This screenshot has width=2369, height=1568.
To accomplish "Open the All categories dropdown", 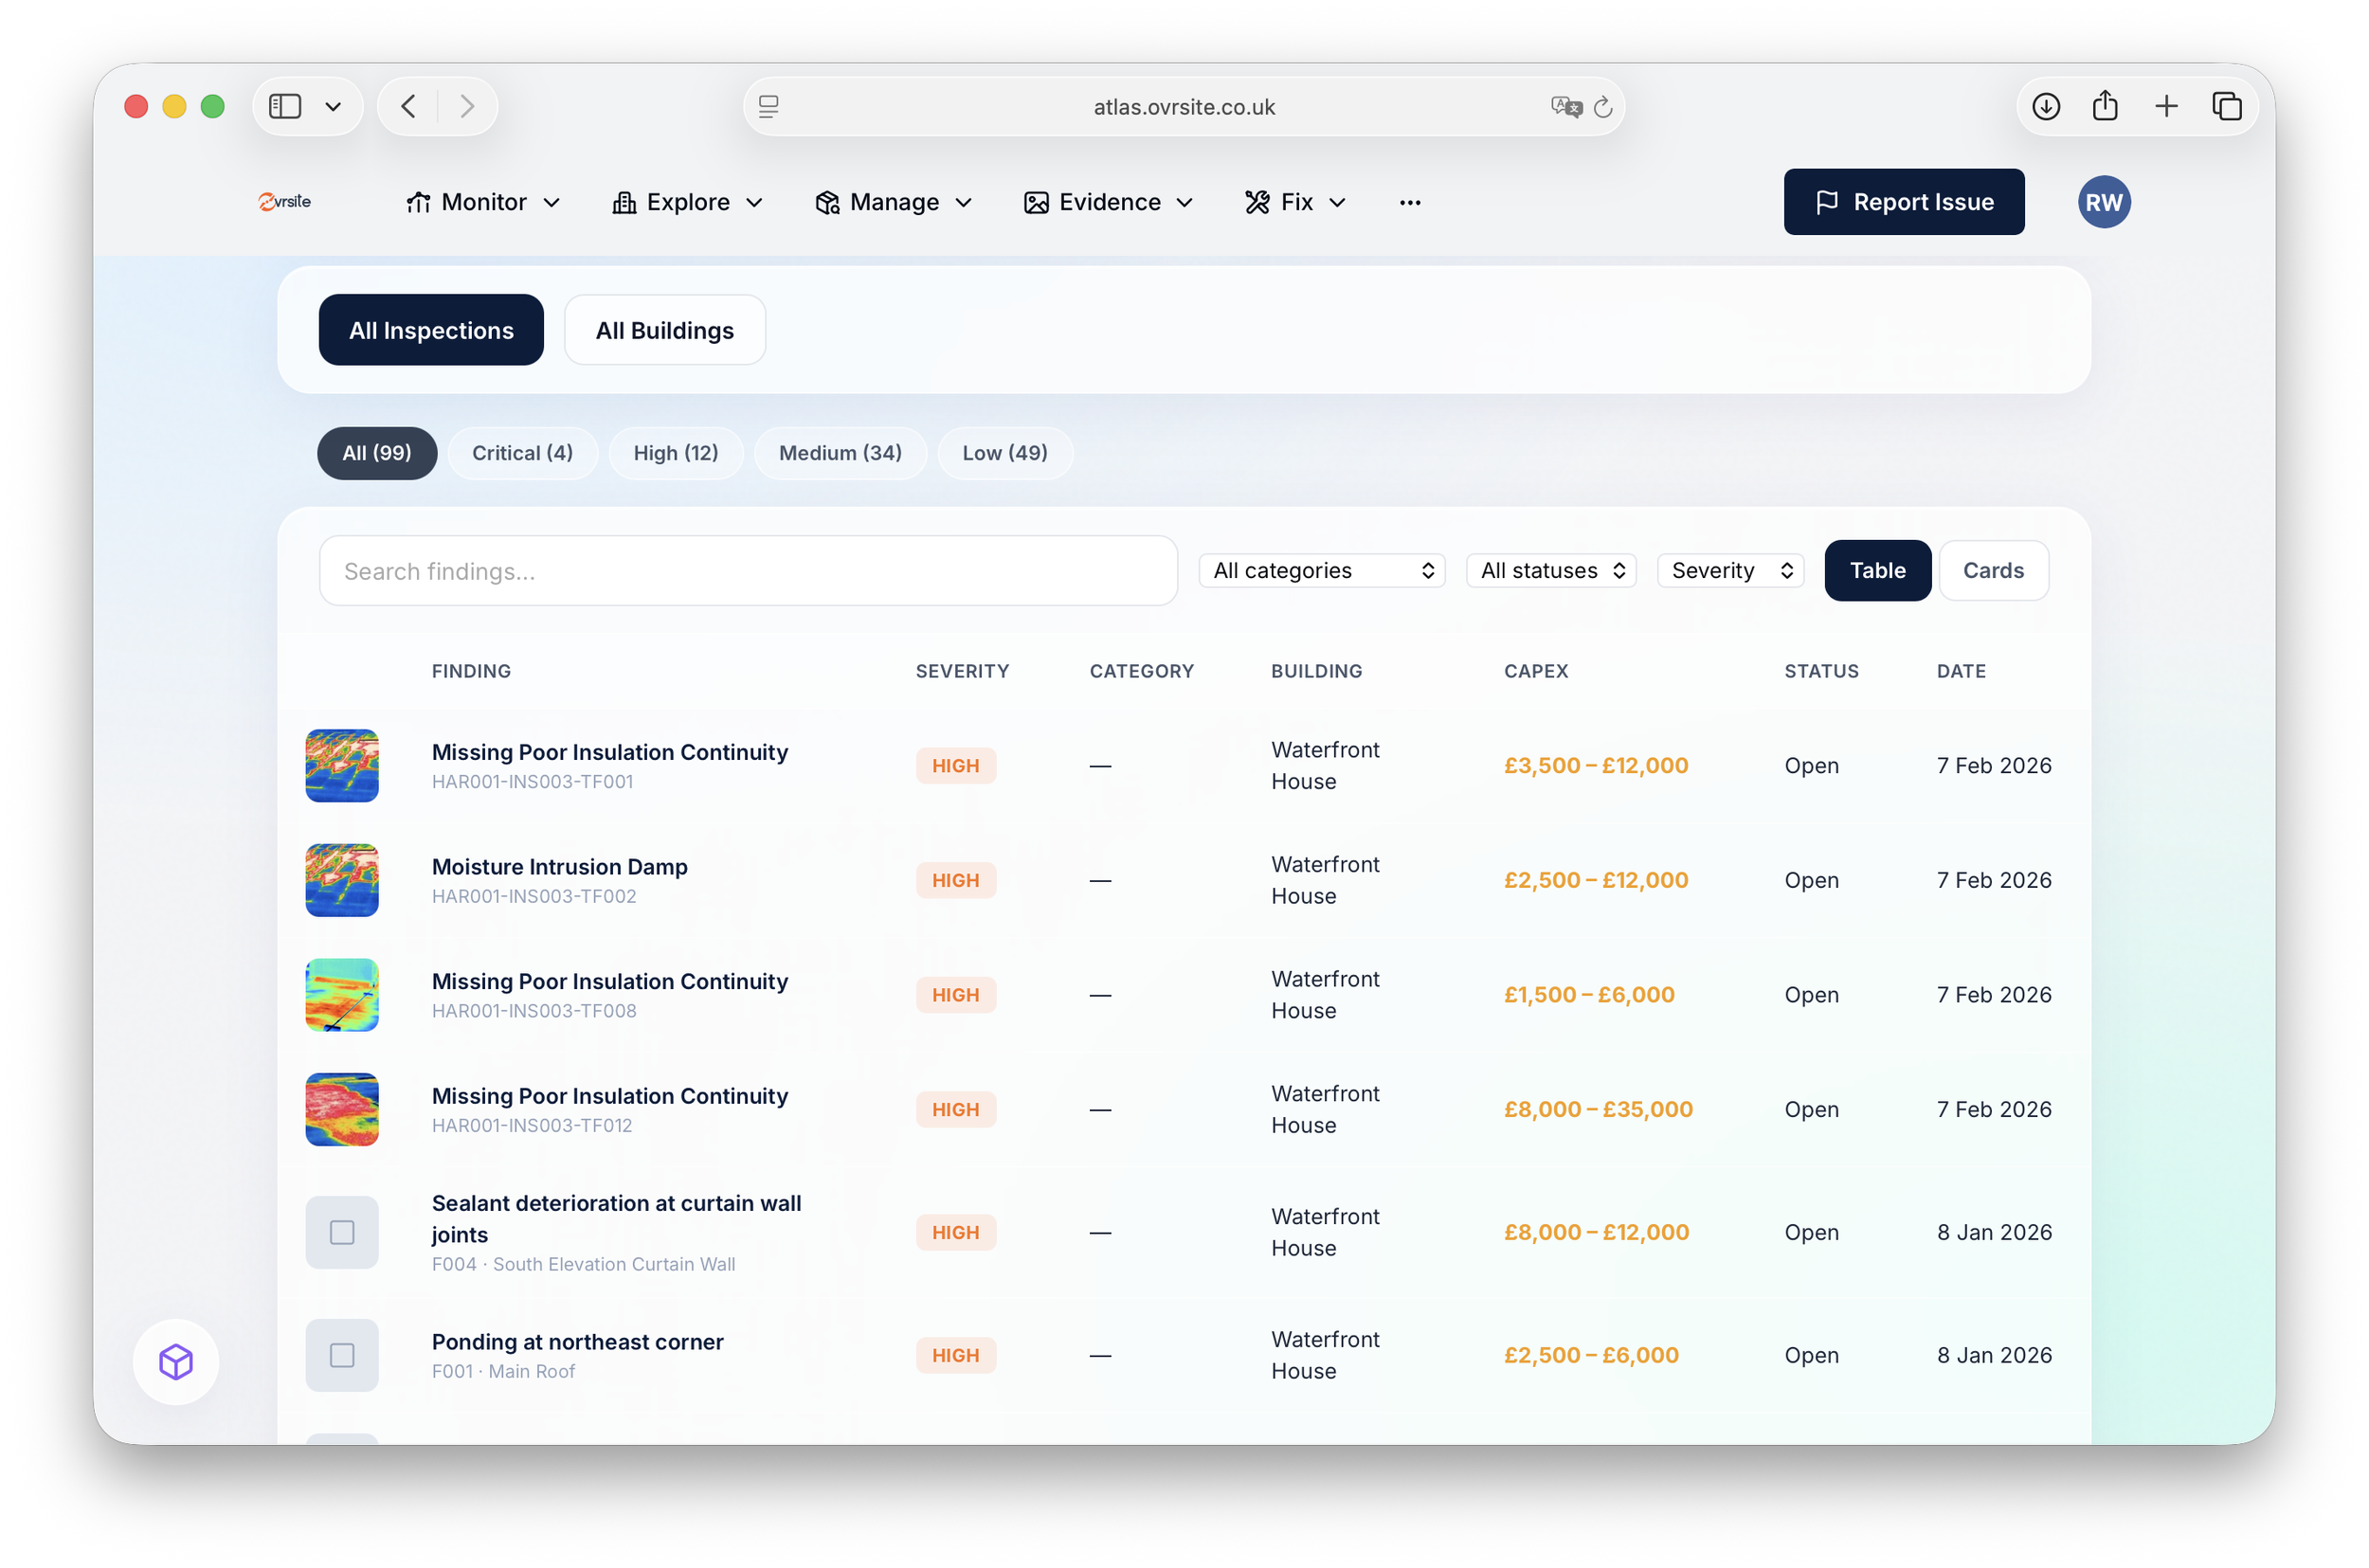I will pyautogui.click(x=1321, y=570).
